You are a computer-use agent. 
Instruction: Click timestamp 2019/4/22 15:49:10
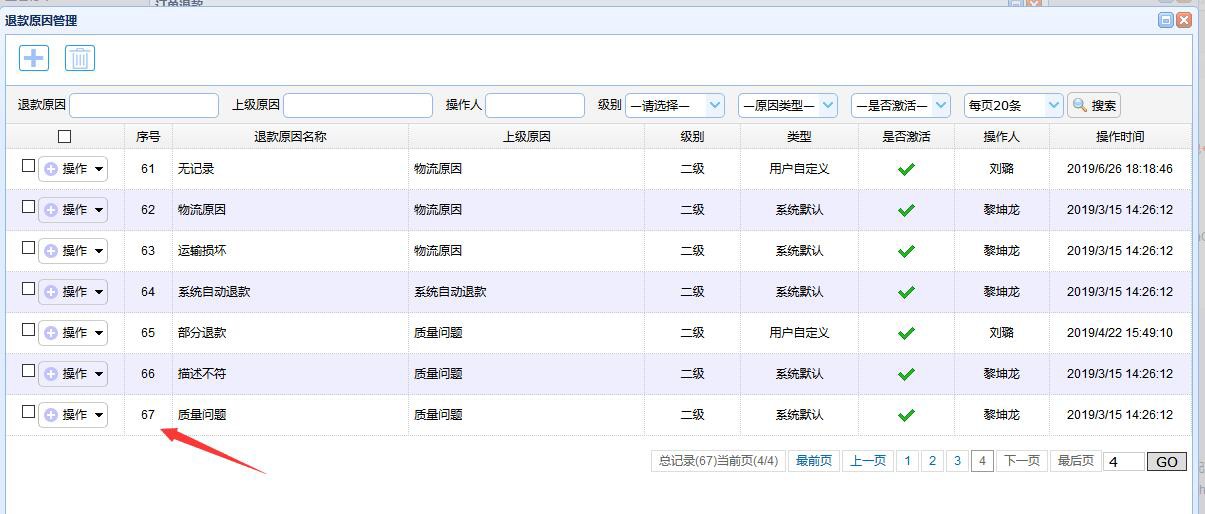pos(1120,333)
